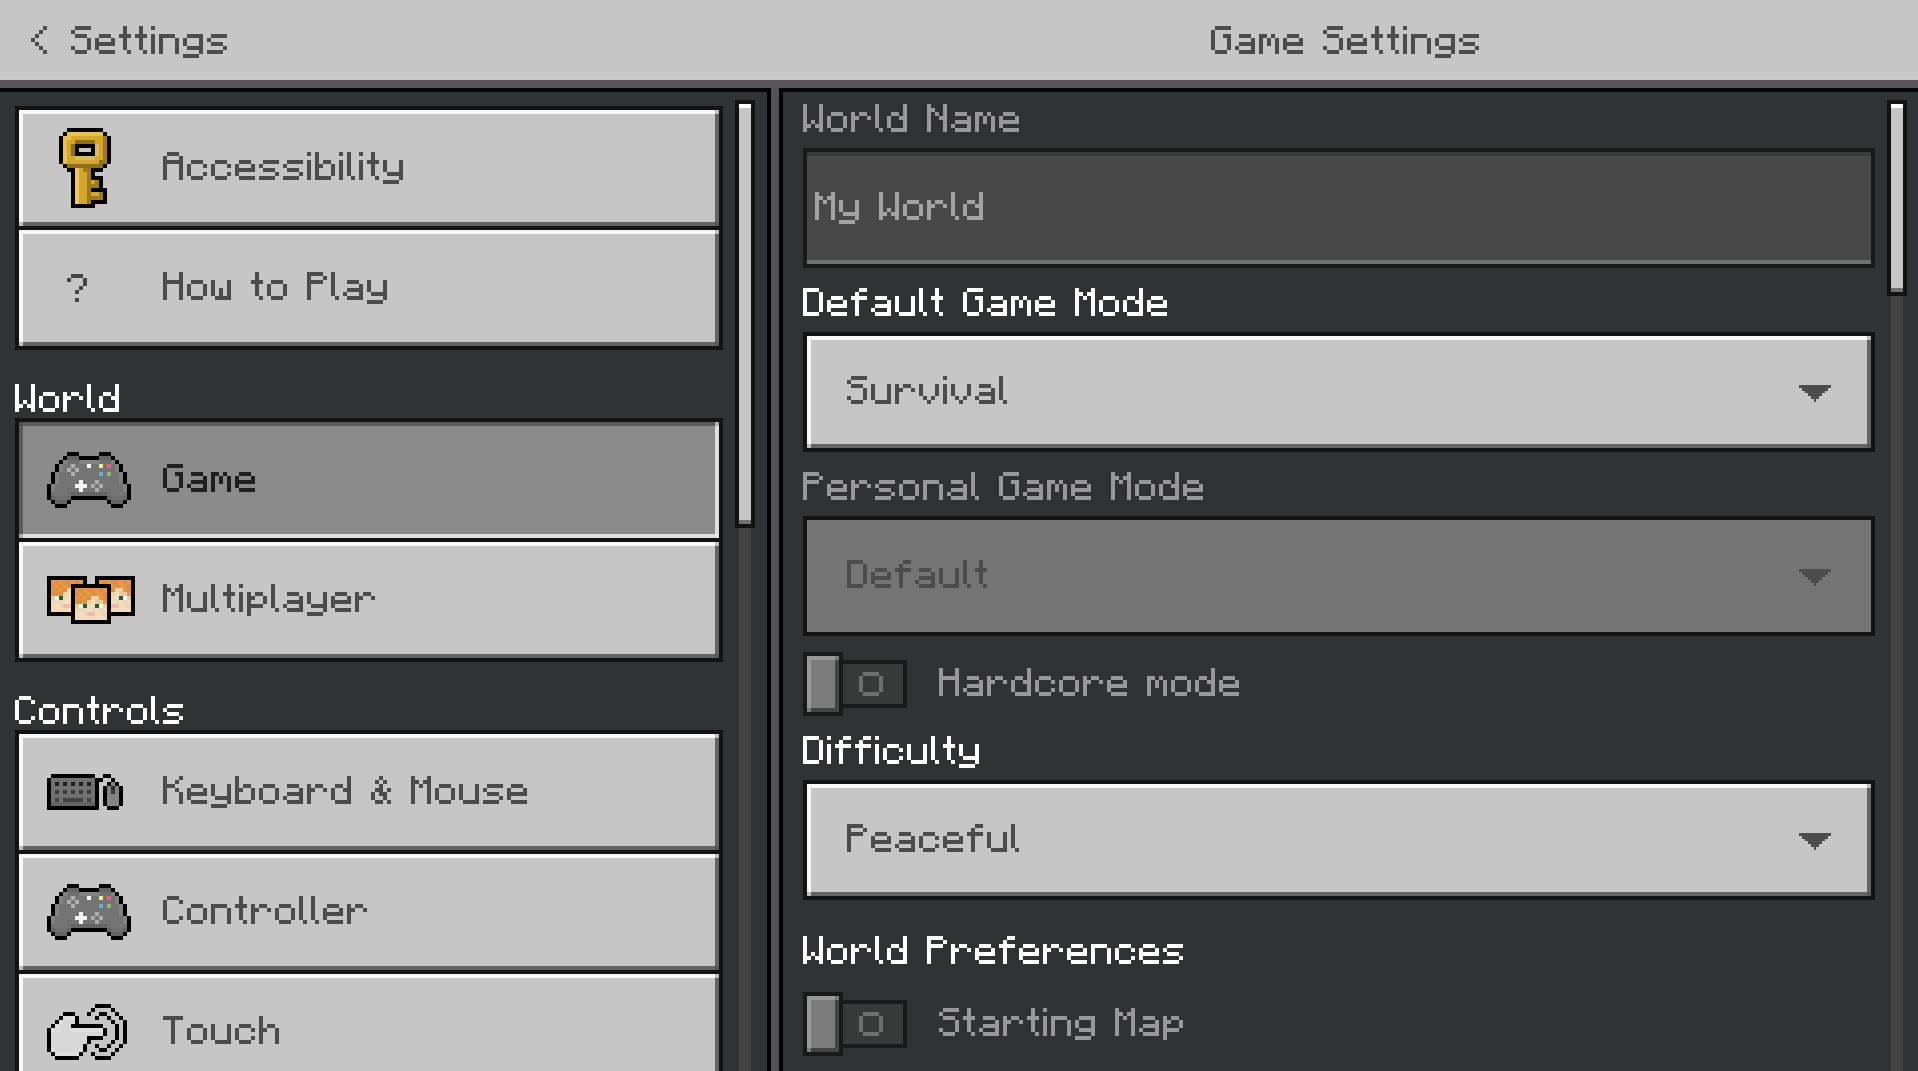Expand the Difficulty dropdown showing Peaceful
1918x1071 pixels.
(1338, 839)
